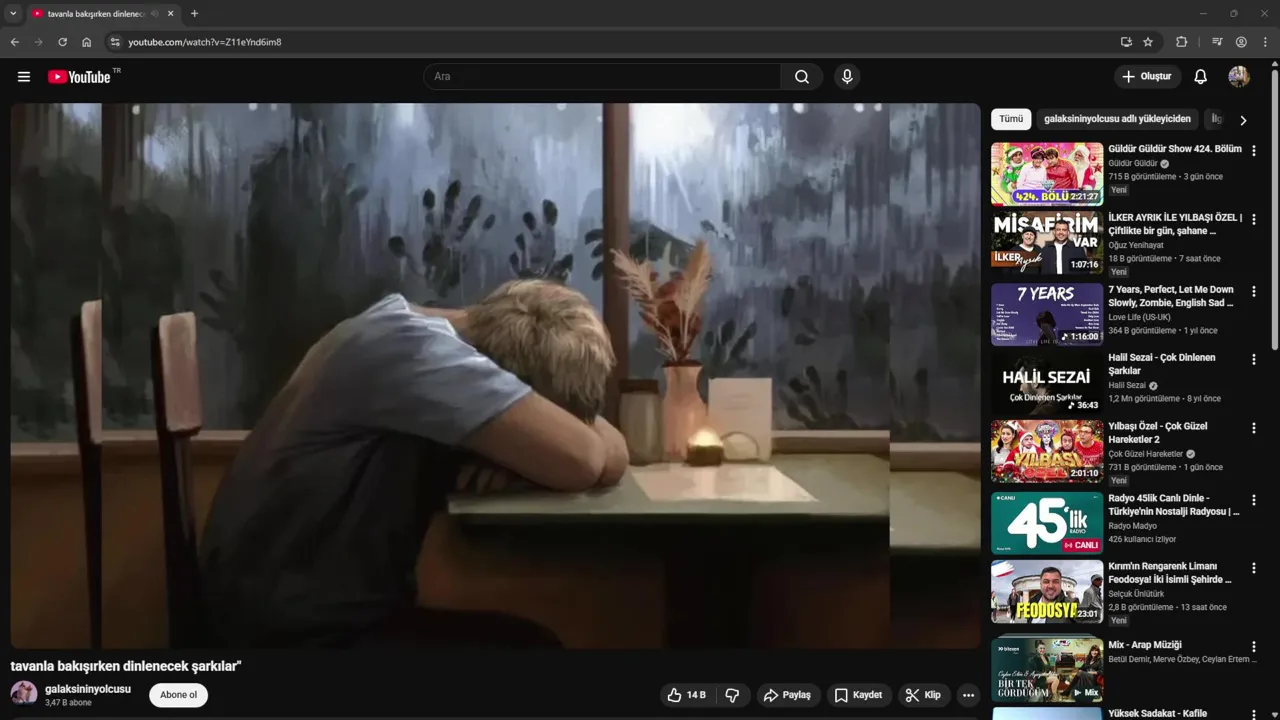Start voice search with microphone icon

click(847, 77)
